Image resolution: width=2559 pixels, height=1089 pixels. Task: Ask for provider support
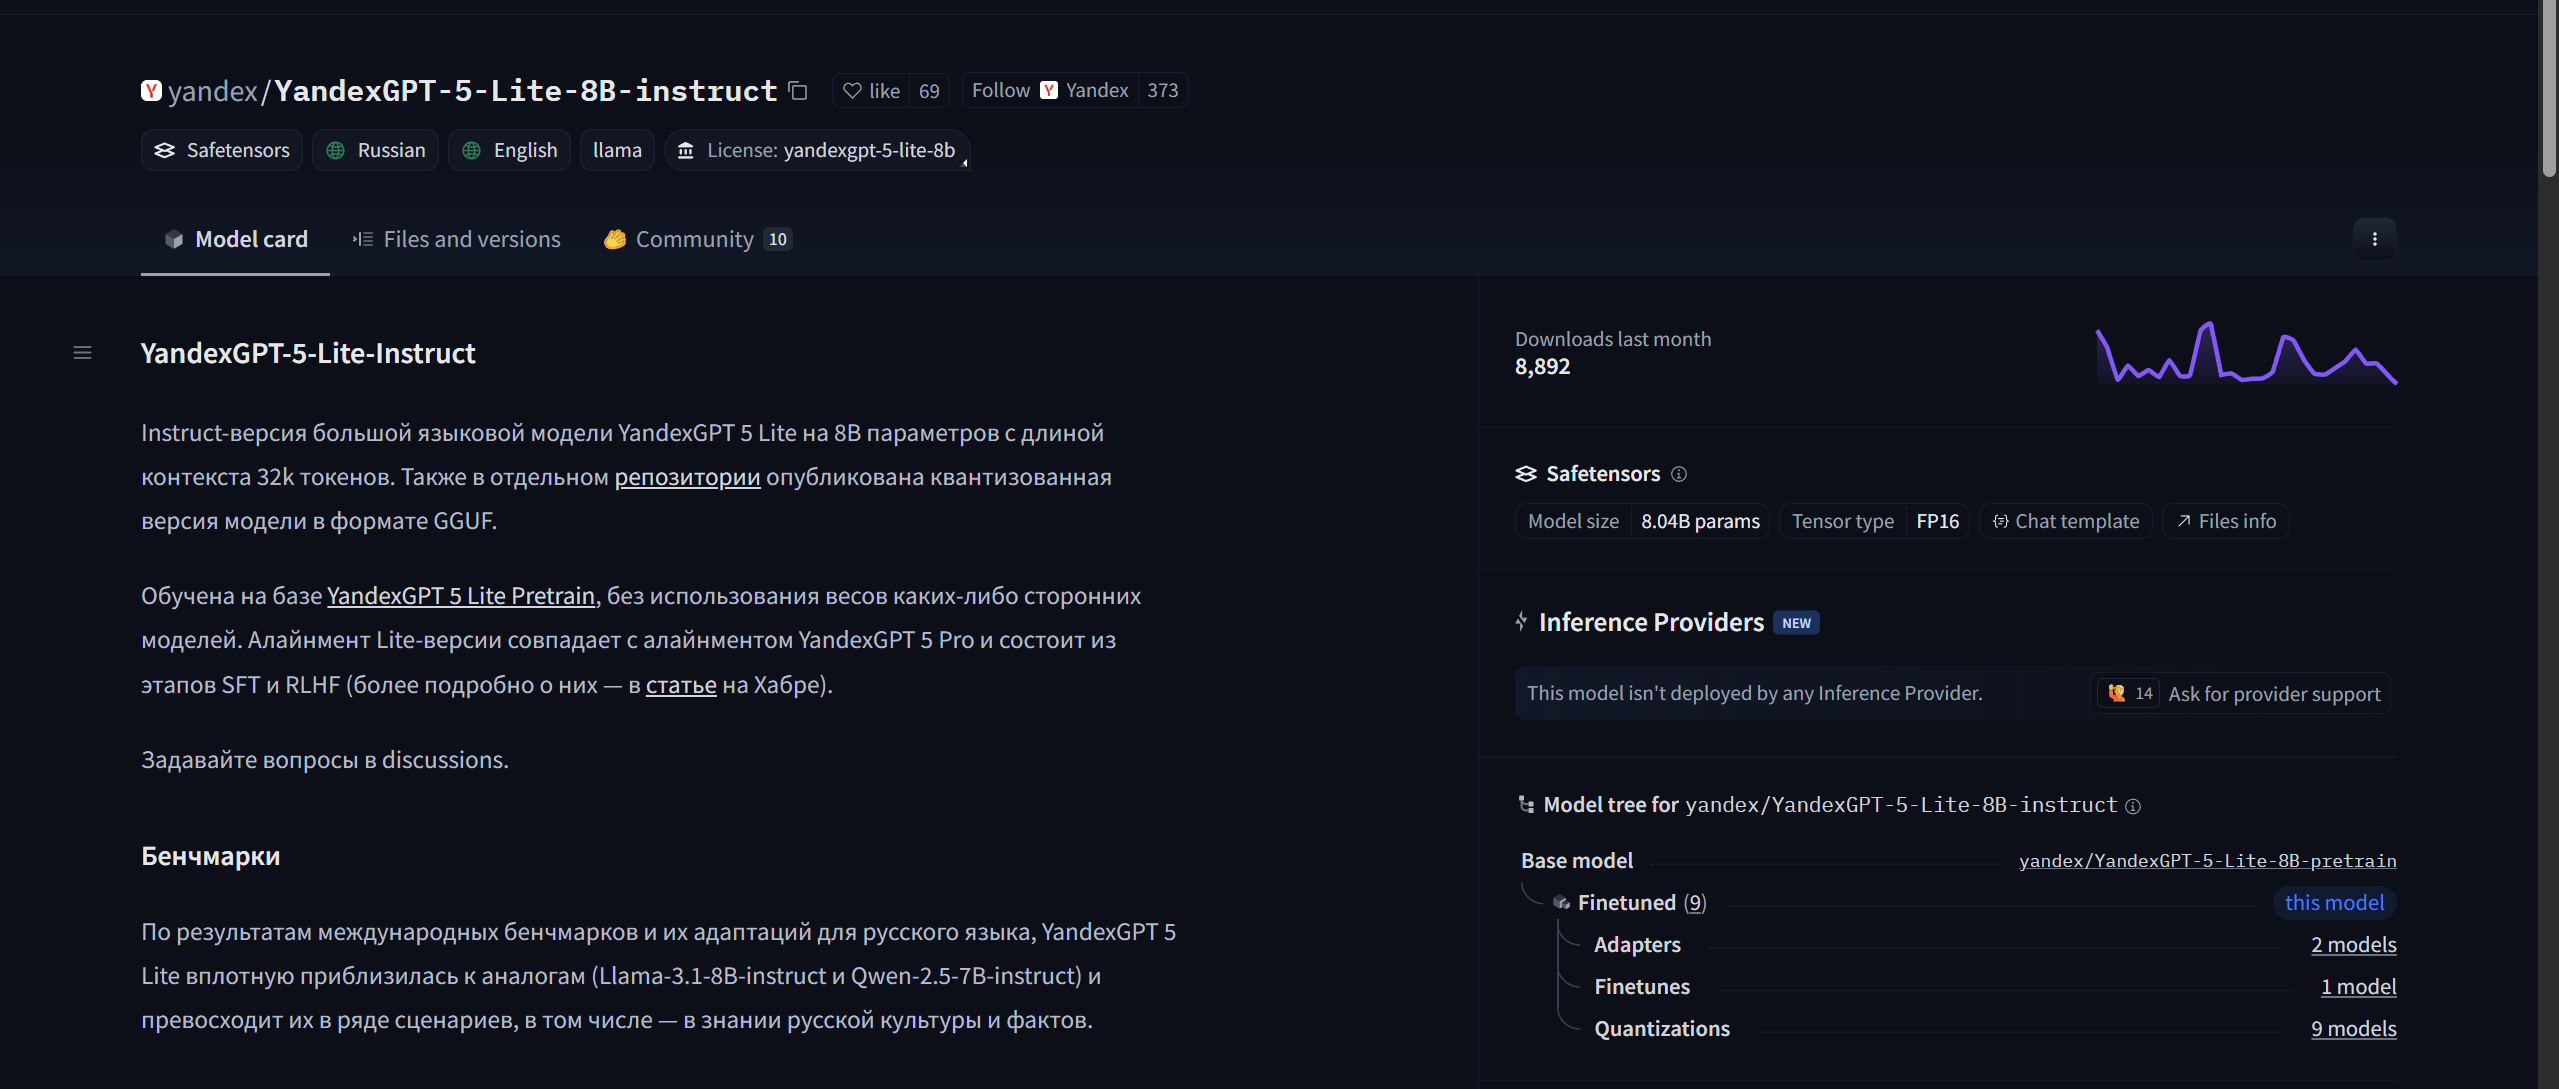click(2241, 693)
